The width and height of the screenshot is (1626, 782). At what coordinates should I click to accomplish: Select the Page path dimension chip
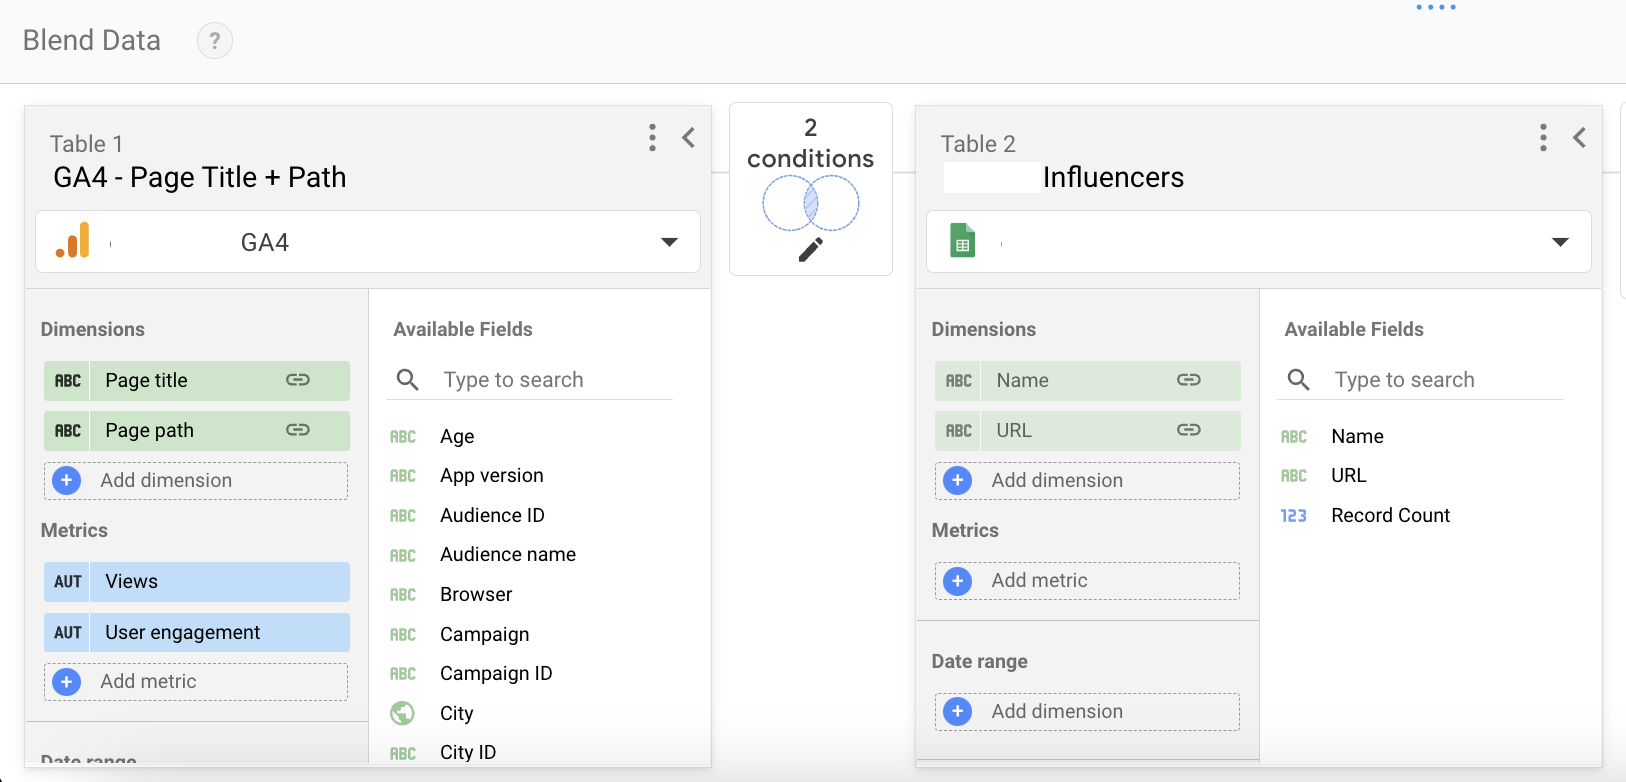[197, 431]
